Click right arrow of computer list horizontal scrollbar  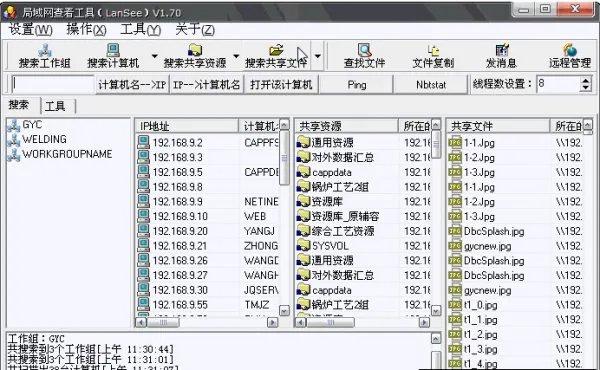[272, 322]
